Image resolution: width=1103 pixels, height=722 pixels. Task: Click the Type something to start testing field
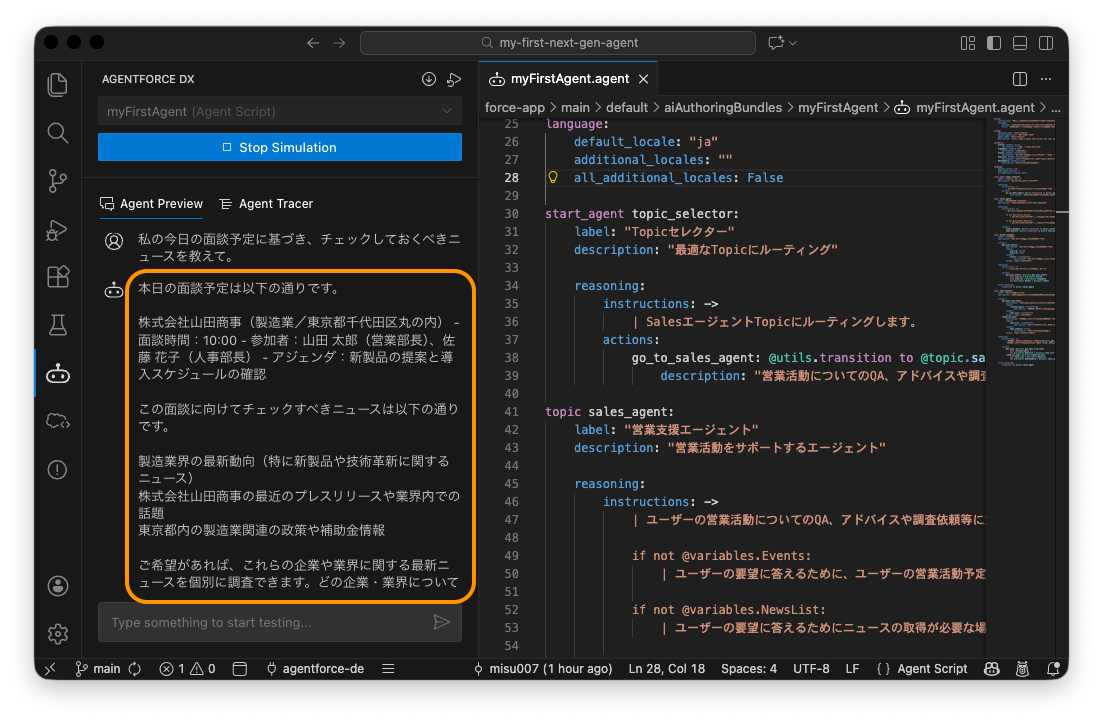280,622
